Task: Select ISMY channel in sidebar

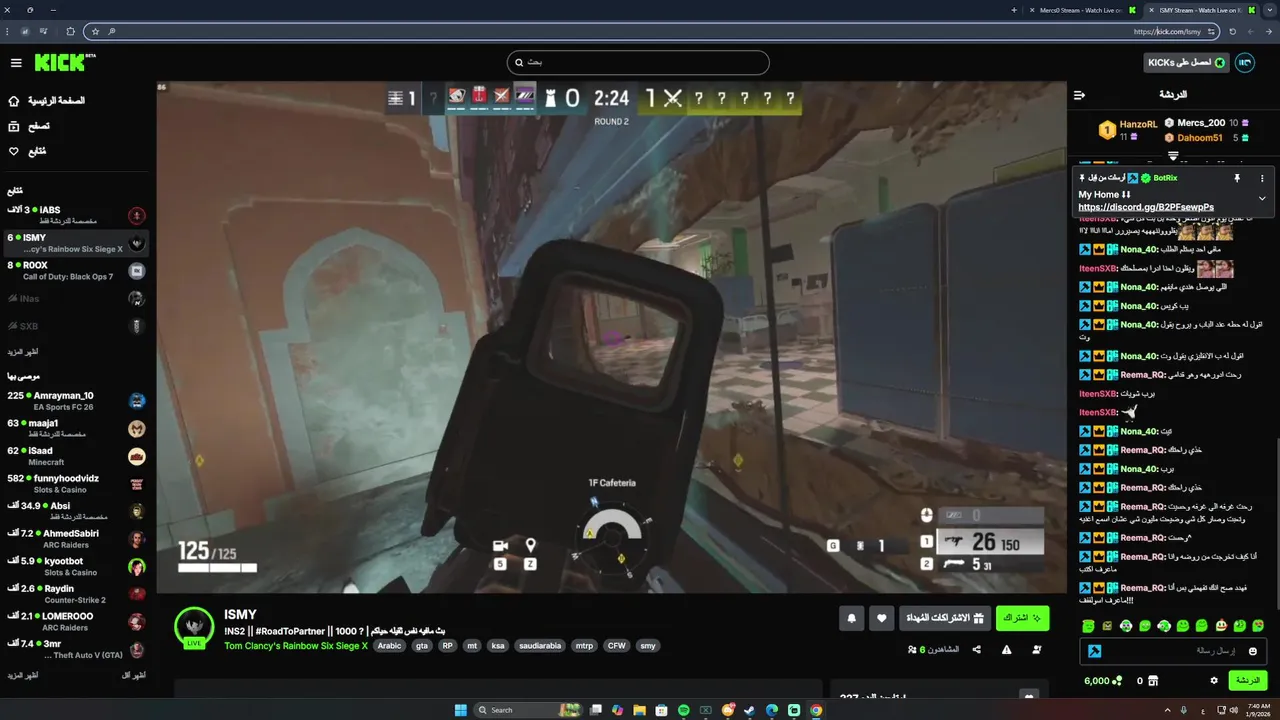Action: (x=76, y=243)
